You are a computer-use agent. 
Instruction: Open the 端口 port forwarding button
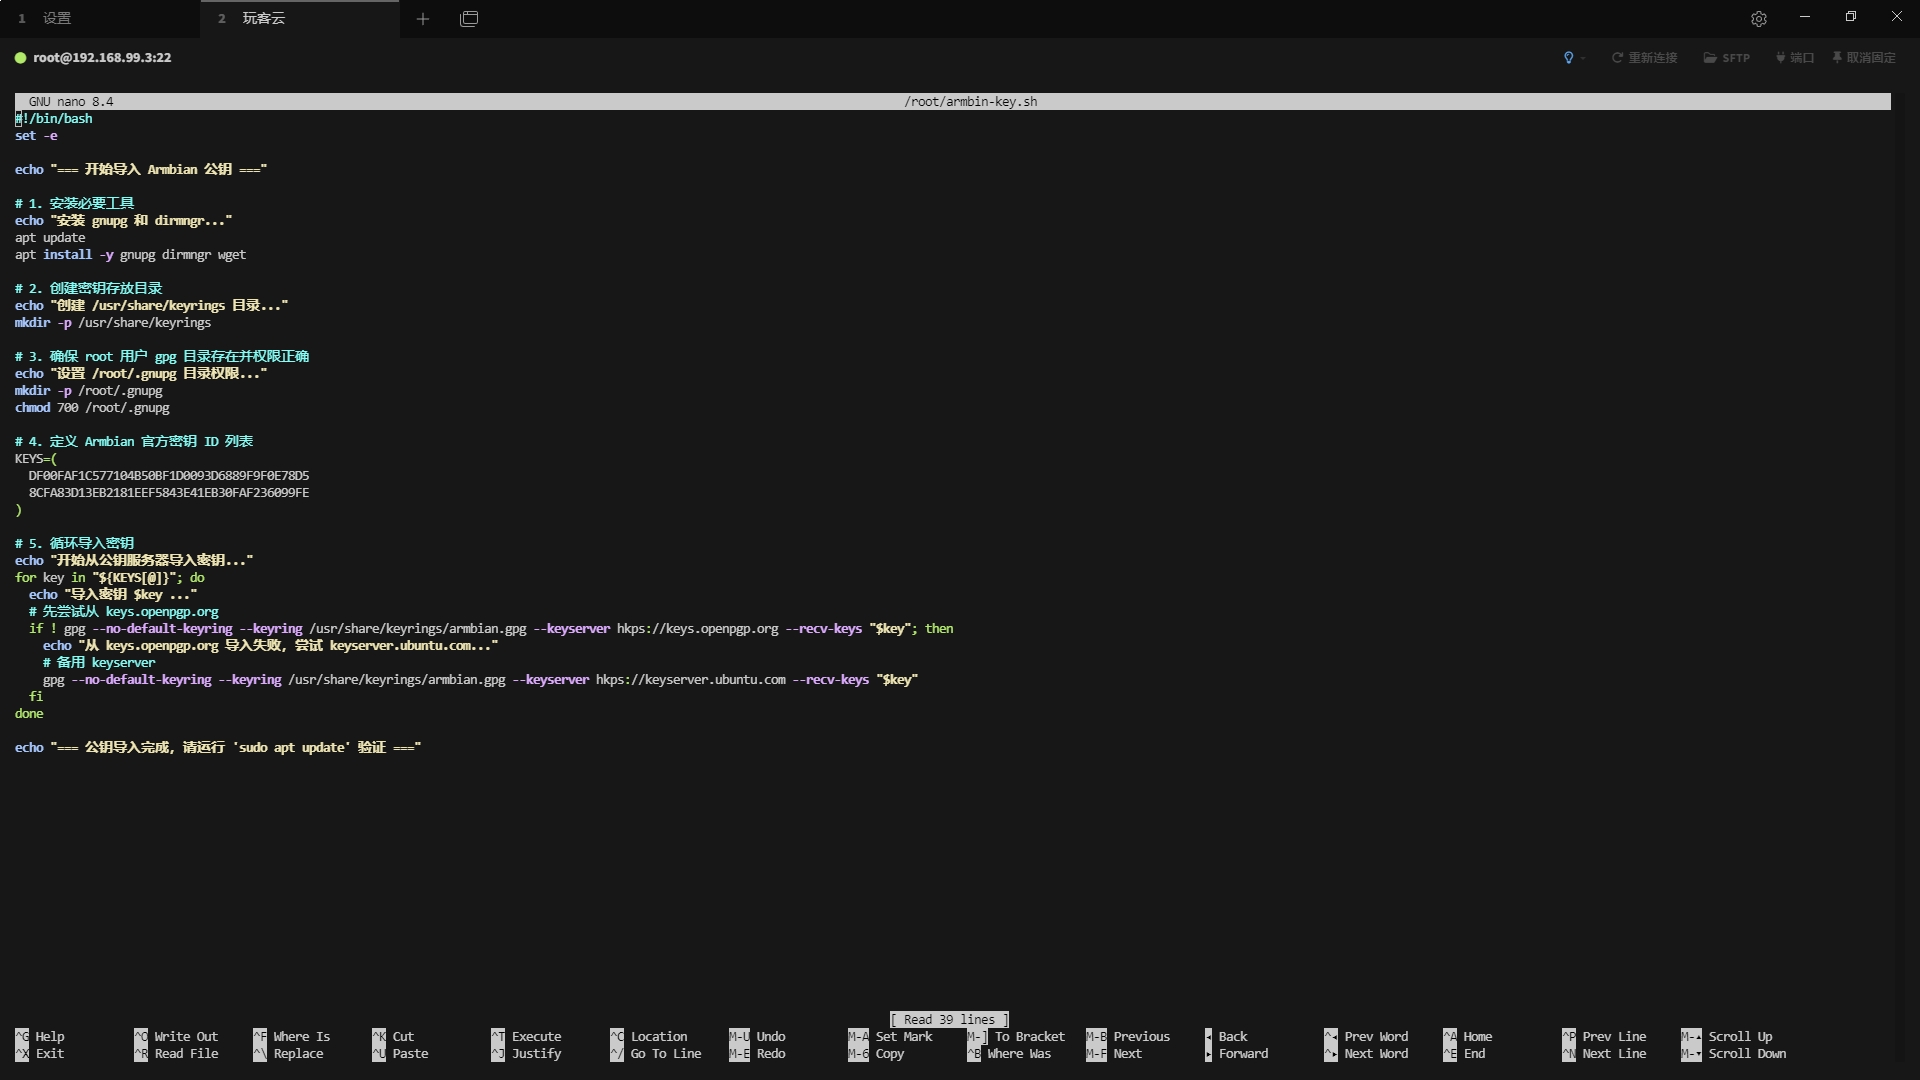tap(1795, 58)
